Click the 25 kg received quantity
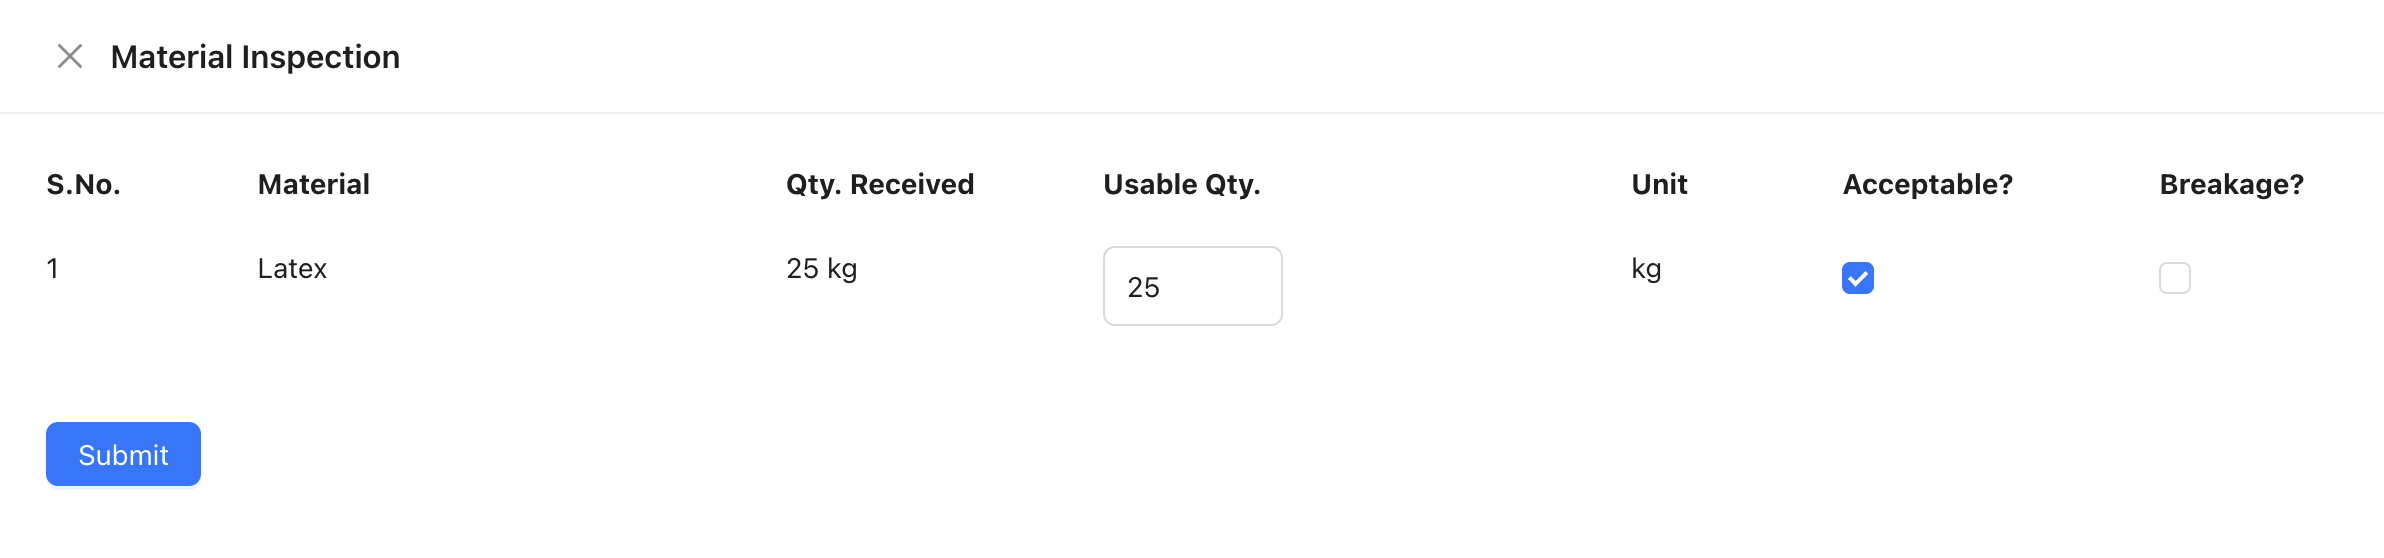The width and height of the screenshot is (2384, 558). pos(821,268)
